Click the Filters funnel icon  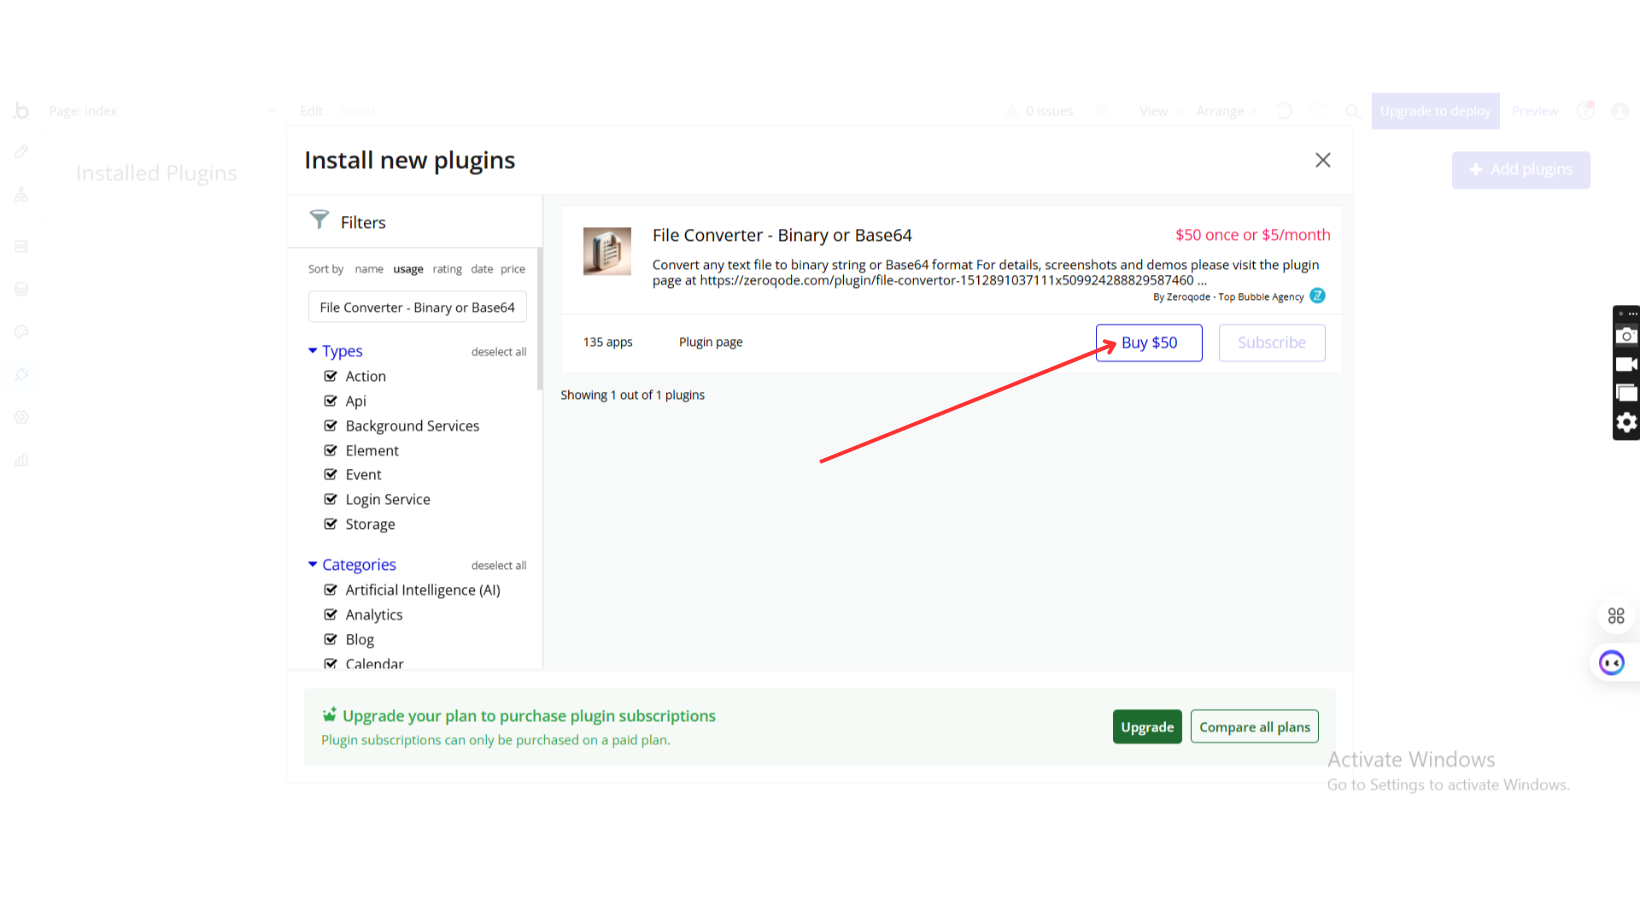point(319,220)
